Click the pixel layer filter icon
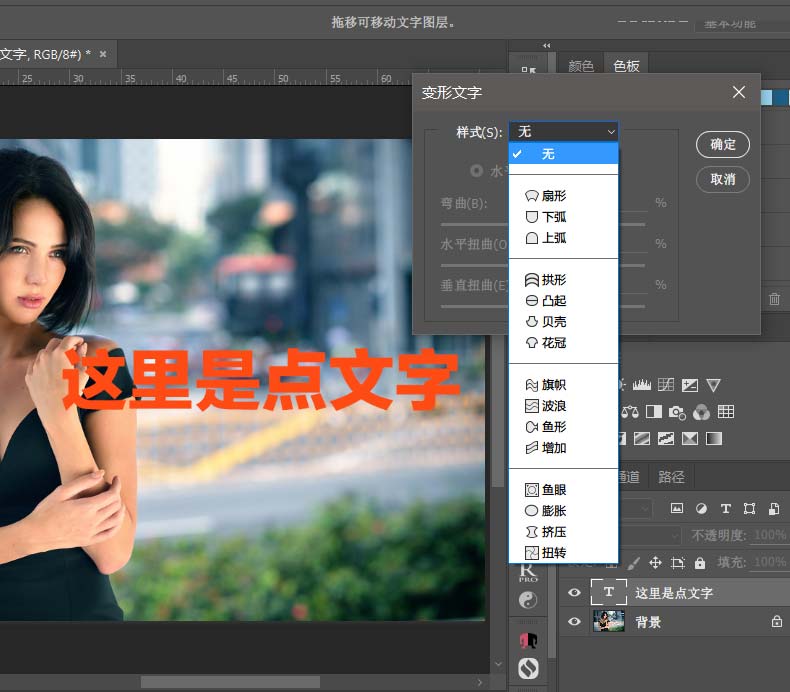The image size is (790, 692). tap(677, 508)
